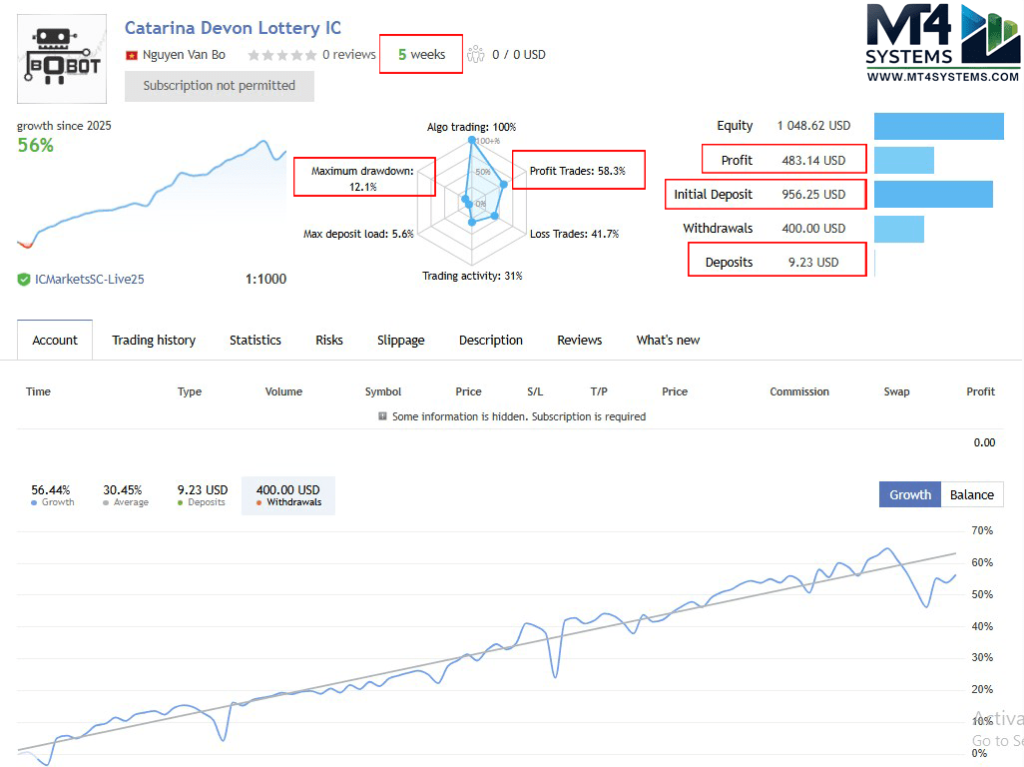1024x767 pixels.
Task: Open the What's new tab
Action: pyautogui.click(x=667, y=340)
